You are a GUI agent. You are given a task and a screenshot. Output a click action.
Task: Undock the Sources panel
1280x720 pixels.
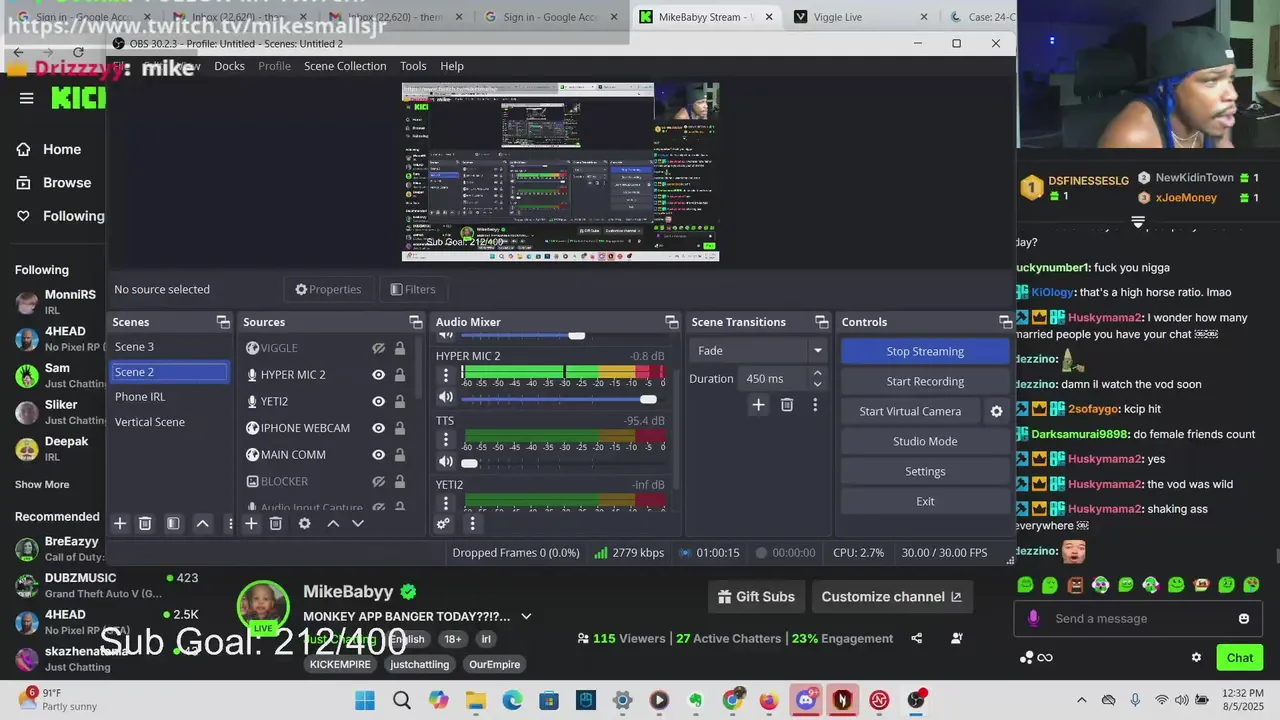point(415,322)
